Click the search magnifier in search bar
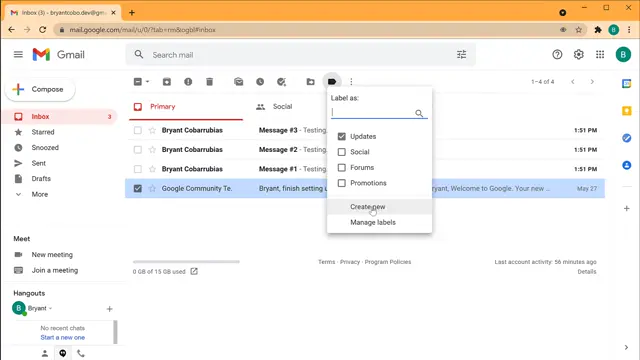The width and height of the screenshot is (640, 360). 139,54
